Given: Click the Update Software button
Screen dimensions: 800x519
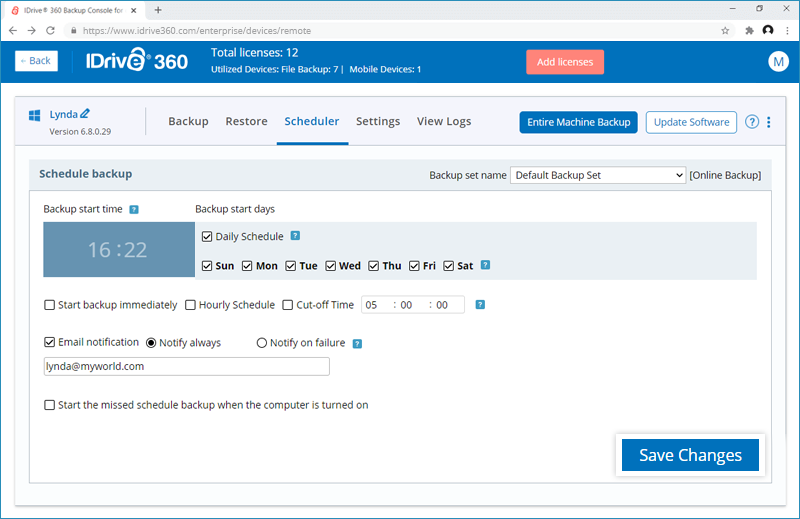Looking at the screenshot, I should tap(691, 122).
